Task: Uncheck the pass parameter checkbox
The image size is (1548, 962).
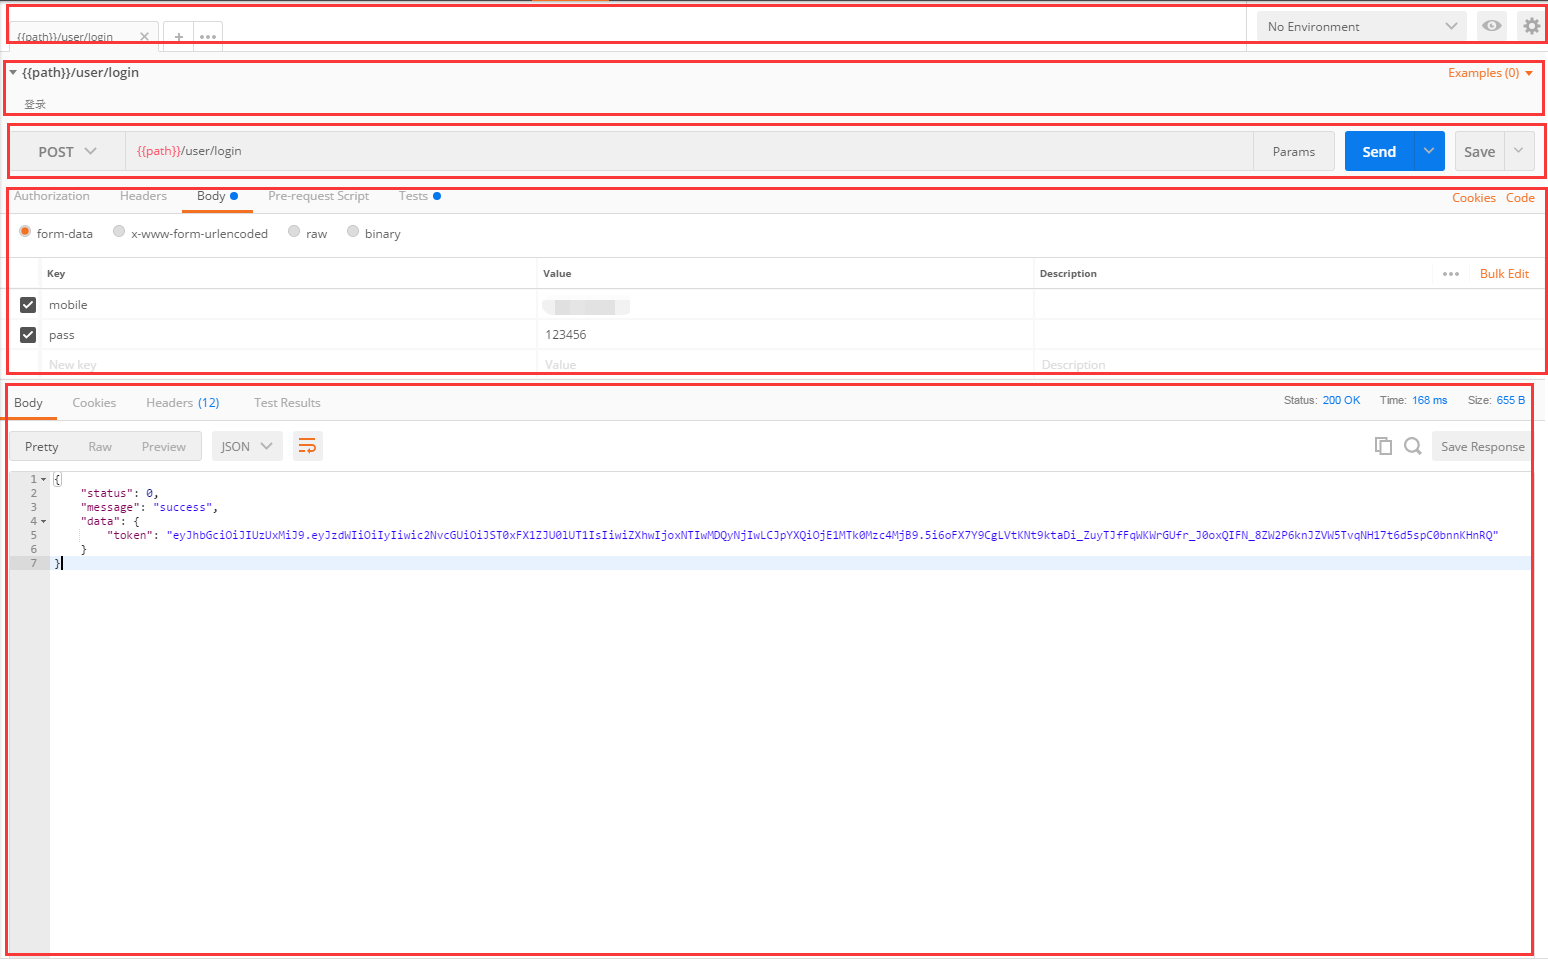Action: (28, 335)
